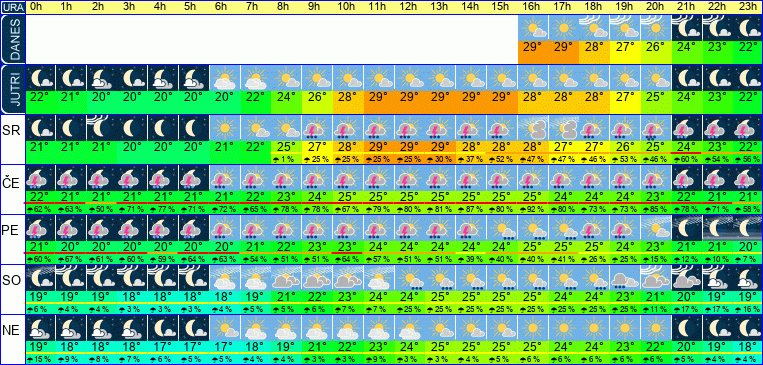Click the URA header label
Image resolution: width=763 pixels, height=365 pixels.
coord(12,7)
